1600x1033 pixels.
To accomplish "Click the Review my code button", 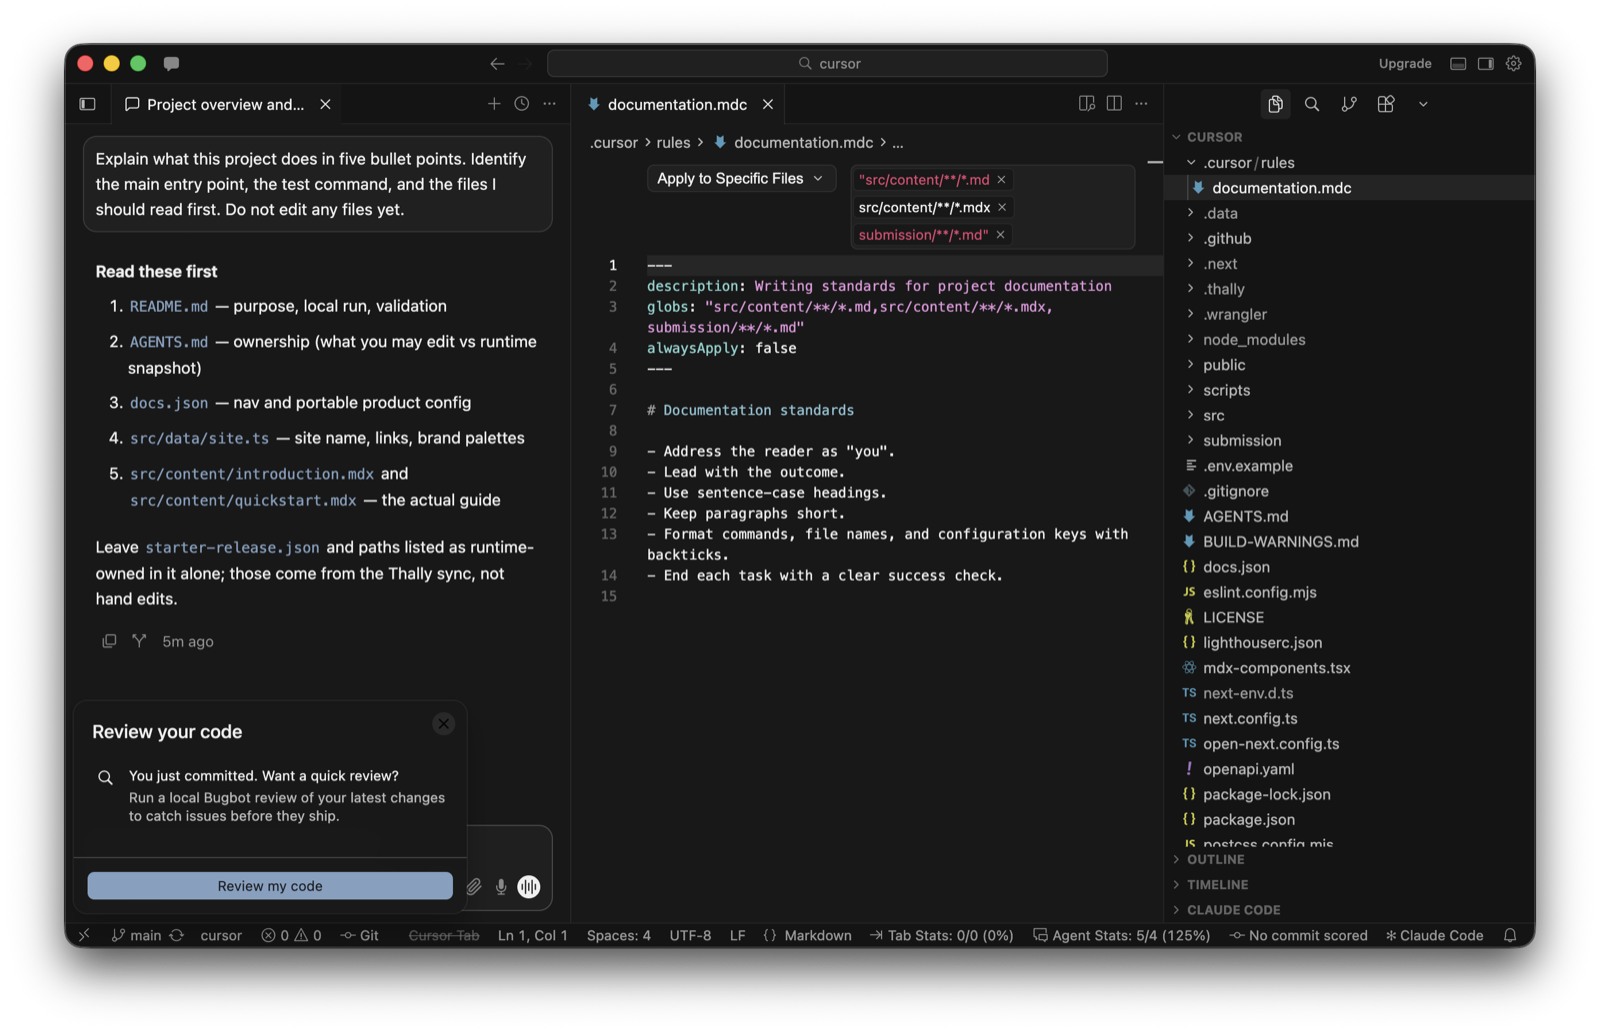I will [270, 886].
